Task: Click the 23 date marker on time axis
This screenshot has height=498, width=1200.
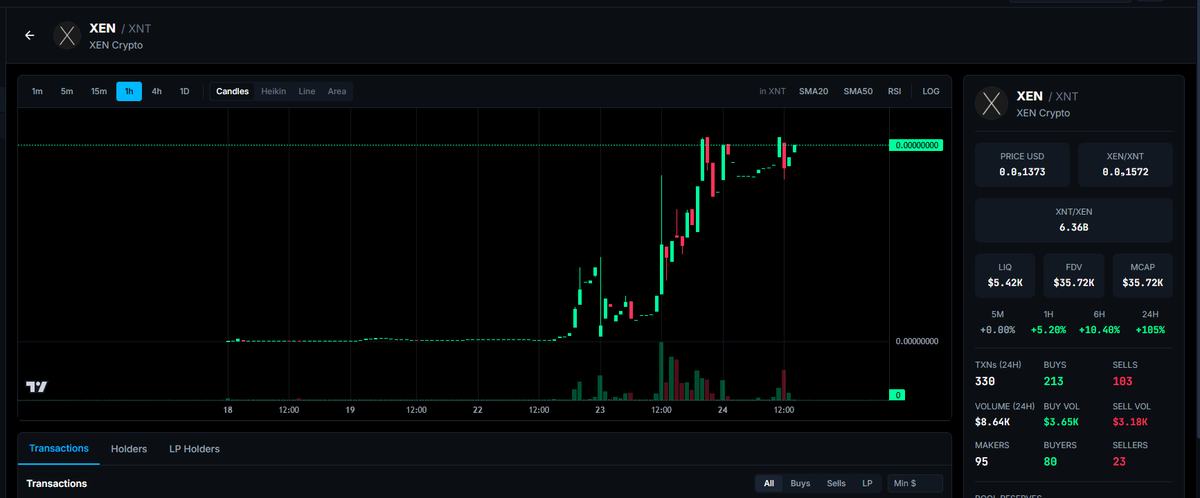Action: pyautogui.click(x=599, y=410)
